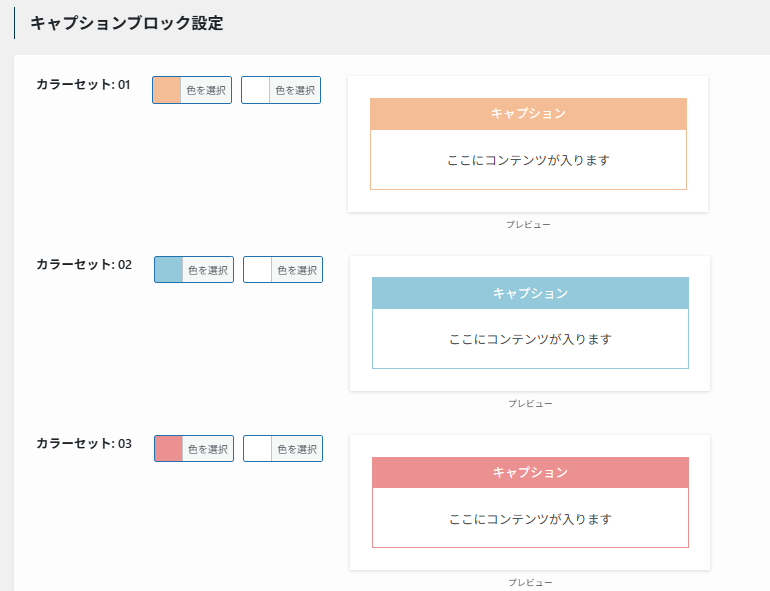Click the プレビュー label under the orange preview
This screenshot has height=591, width=770.
tap(528, 225)
